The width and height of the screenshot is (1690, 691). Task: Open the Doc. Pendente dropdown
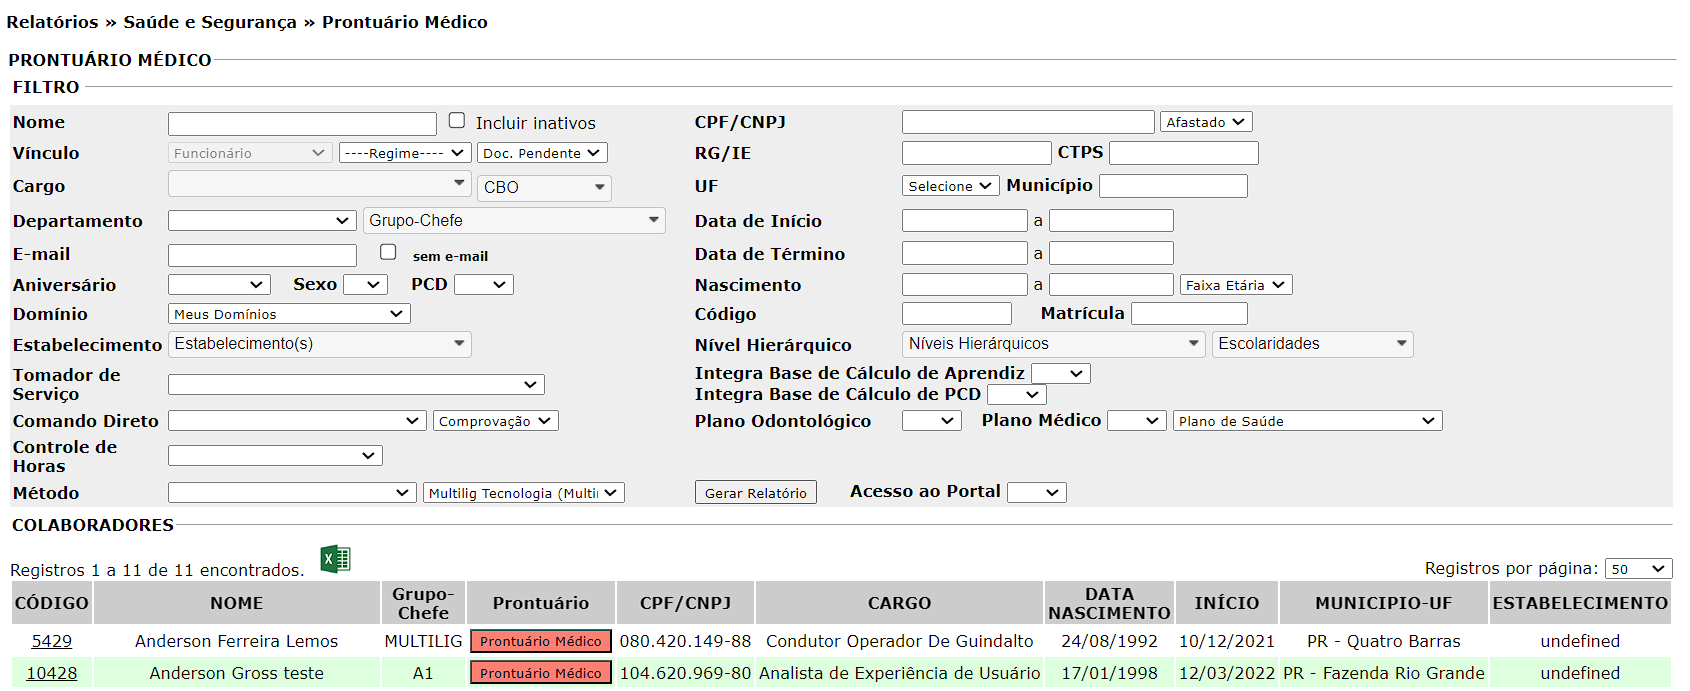(541, 153)
